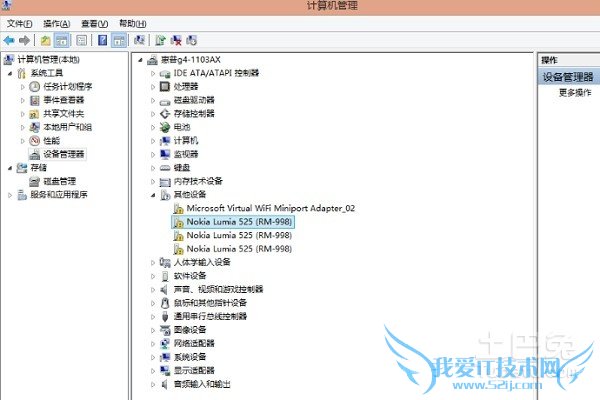
Task: Open the 帮助(H) menu
Action: pyautogui.click(x=132, y=24)
